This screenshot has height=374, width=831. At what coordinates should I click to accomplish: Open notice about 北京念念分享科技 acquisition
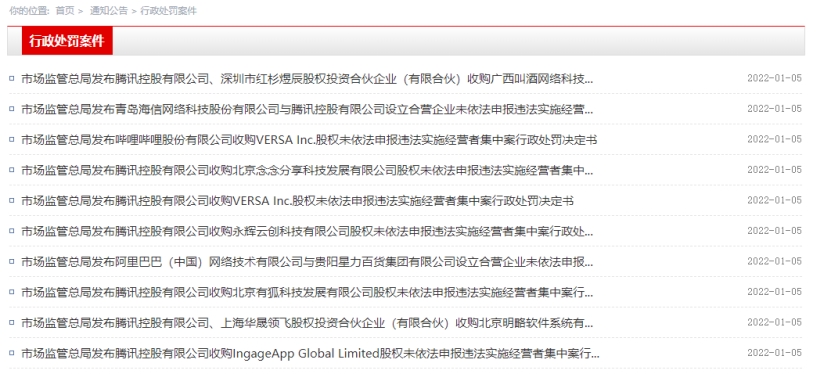point(307,171)
